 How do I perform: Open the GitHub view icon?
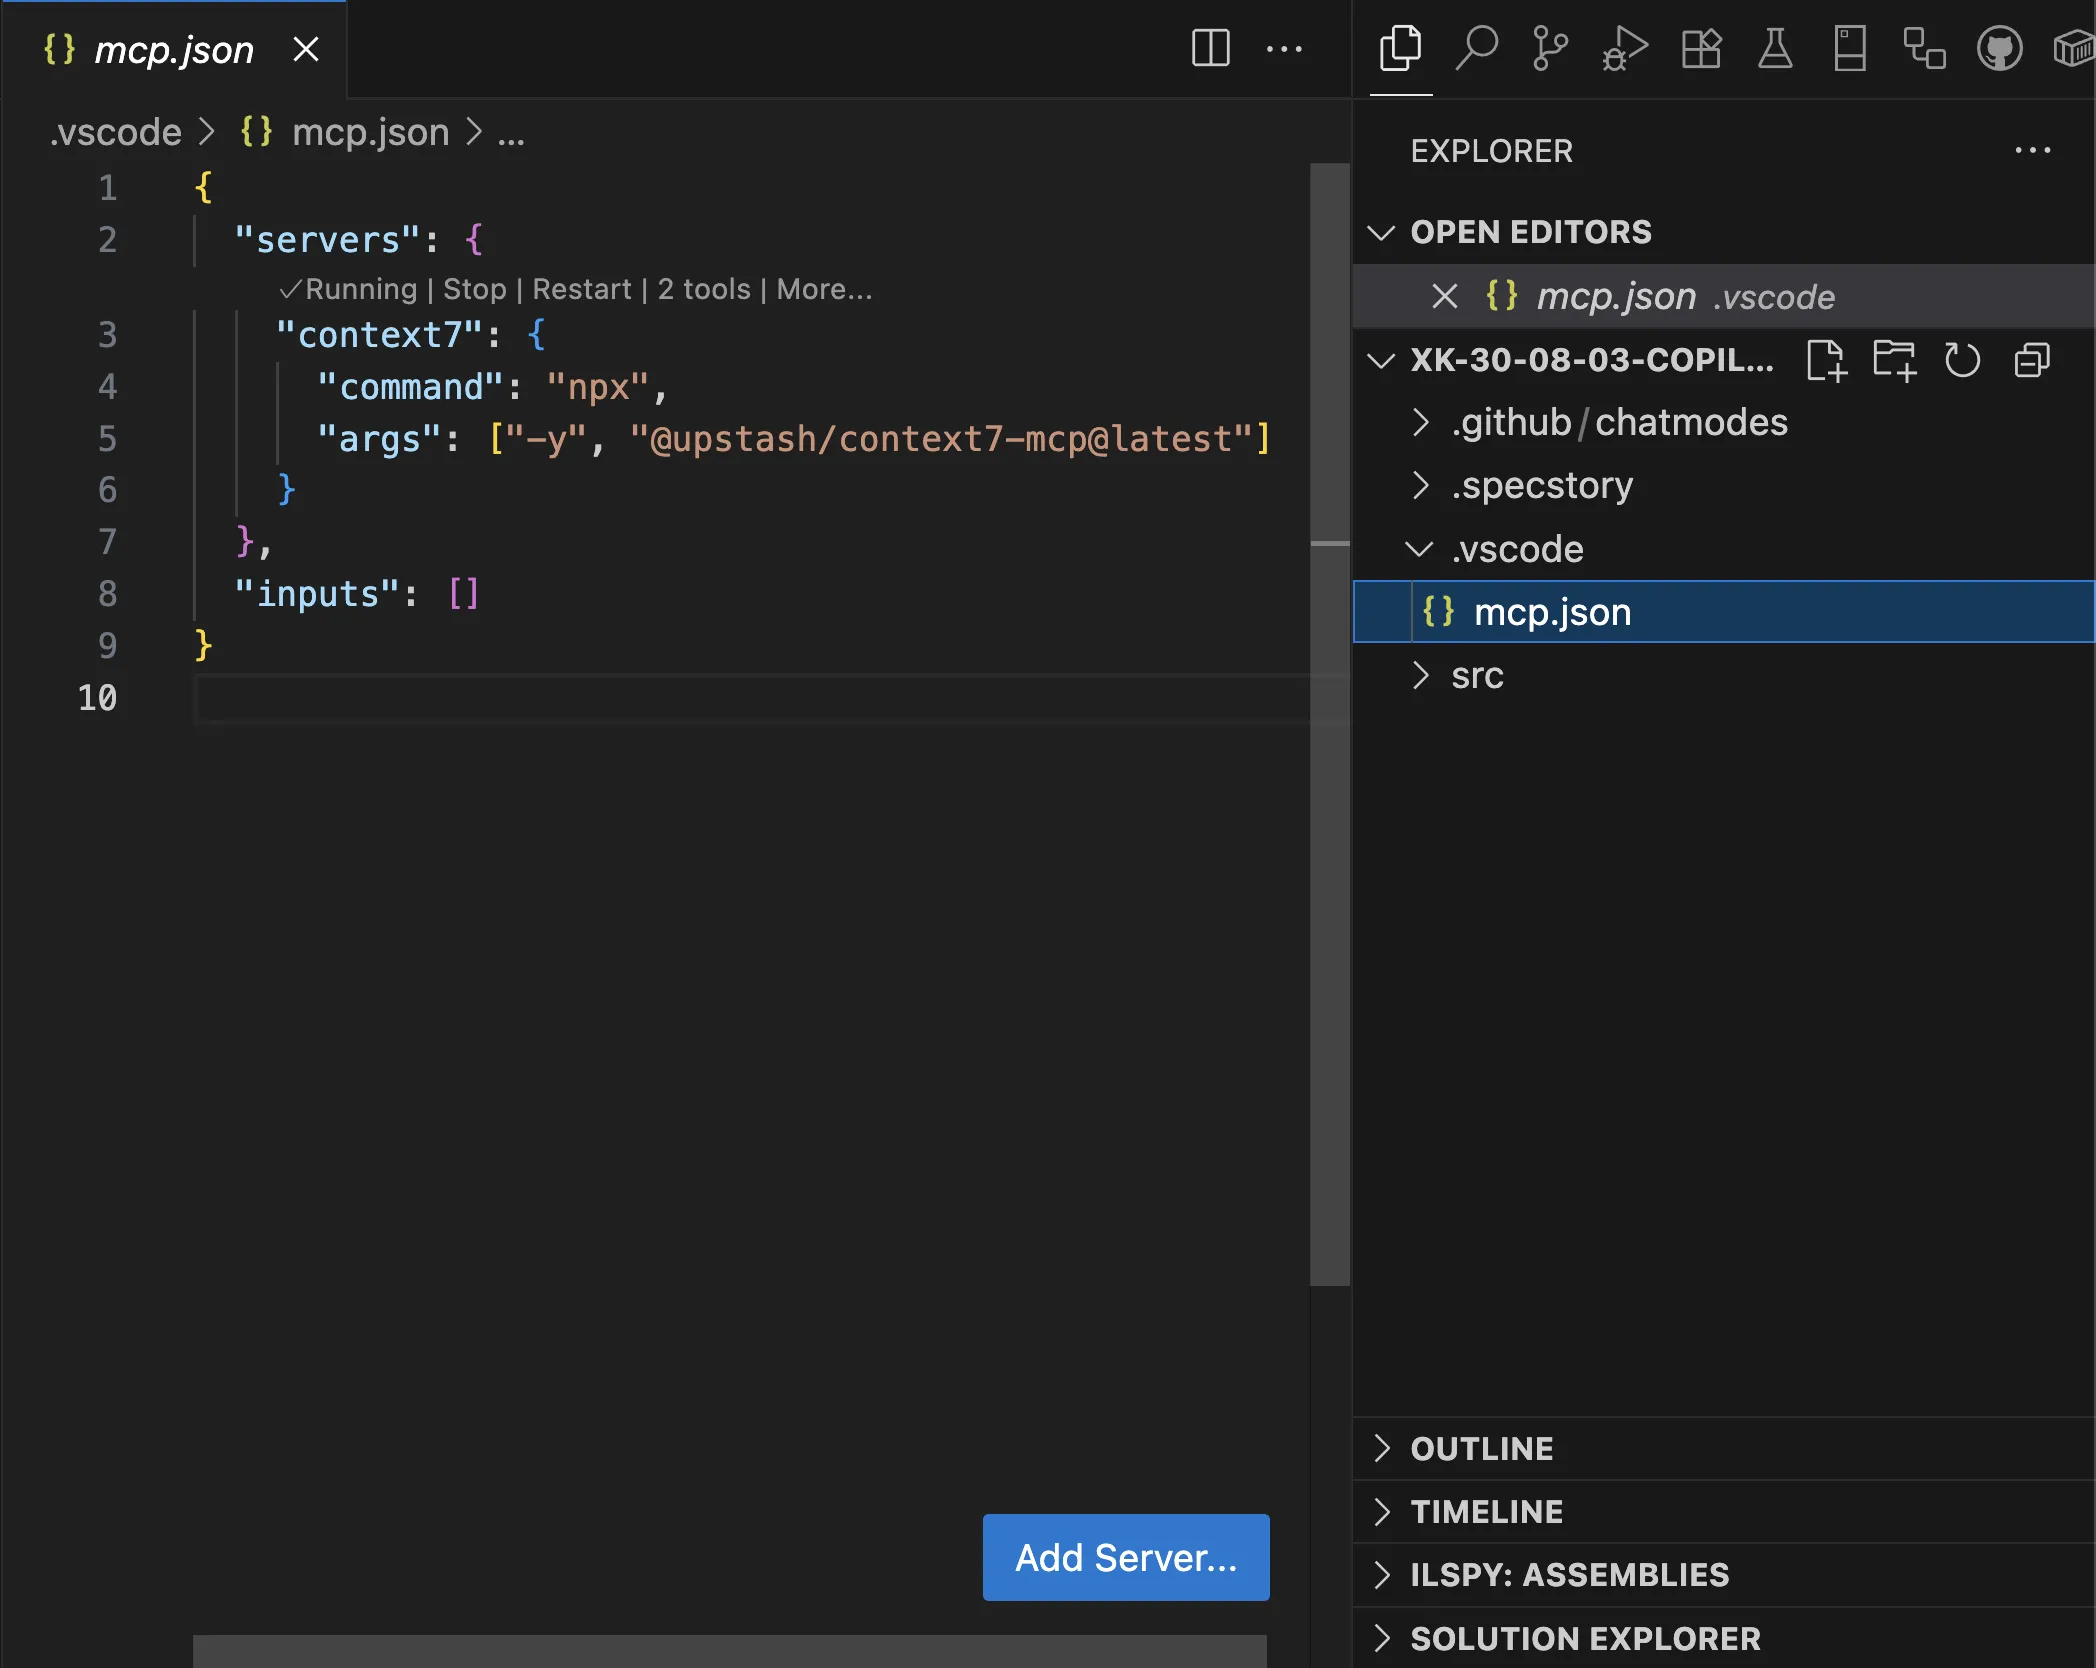tap(1999, 48)
